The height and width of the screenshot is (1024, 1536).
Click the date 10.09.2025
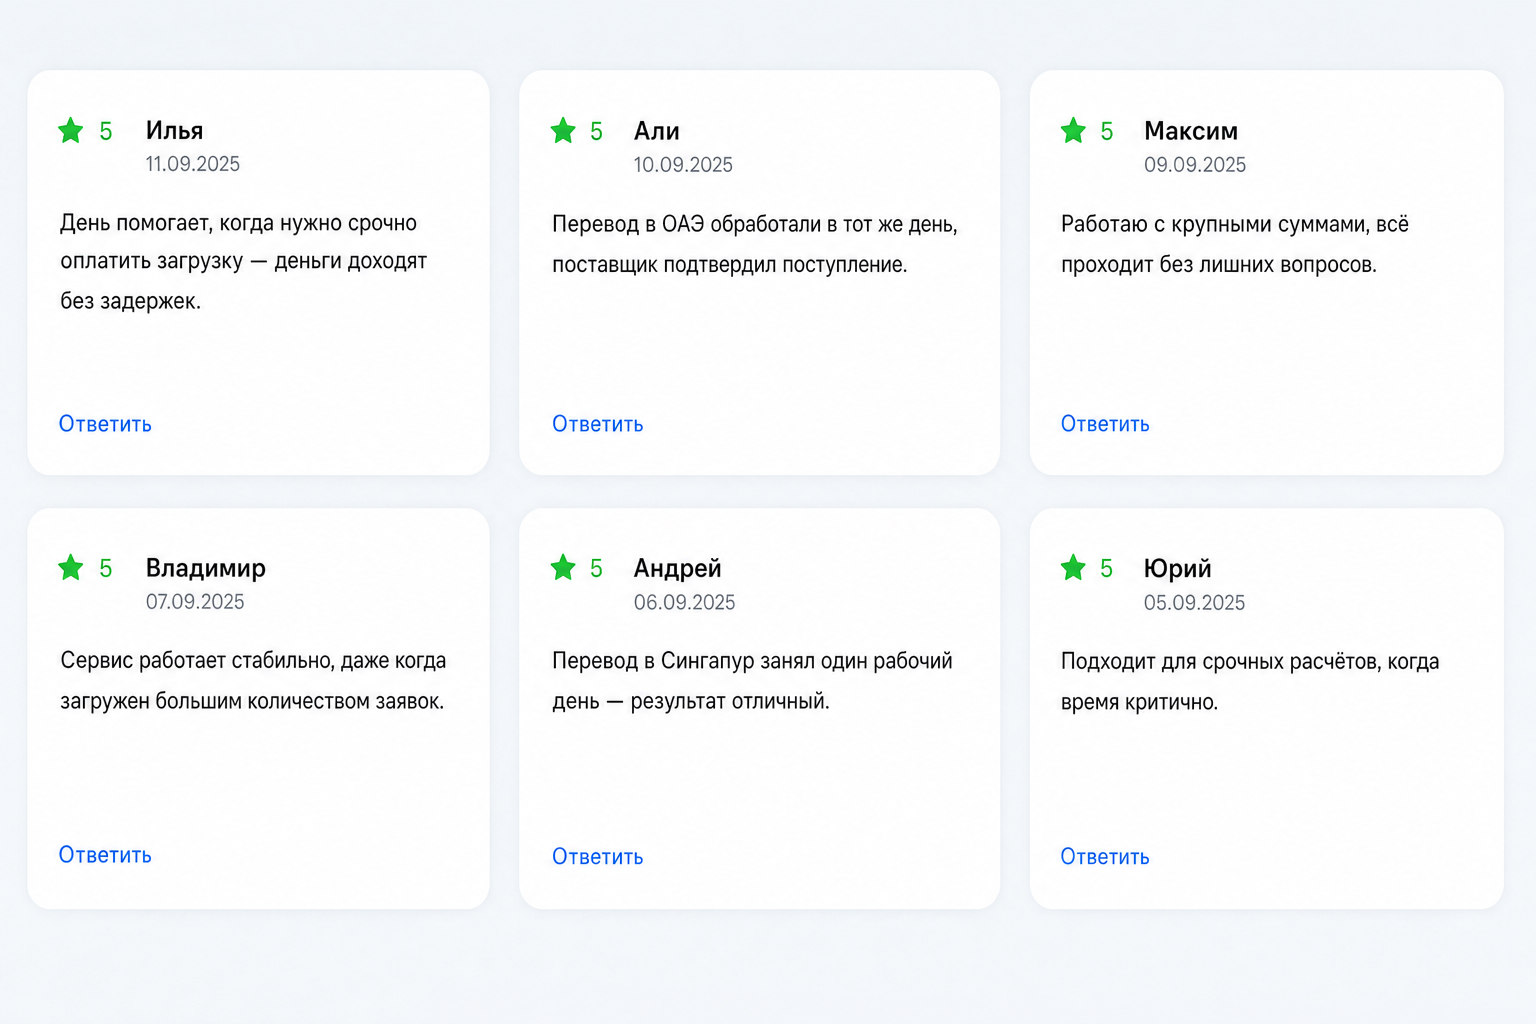683,165
